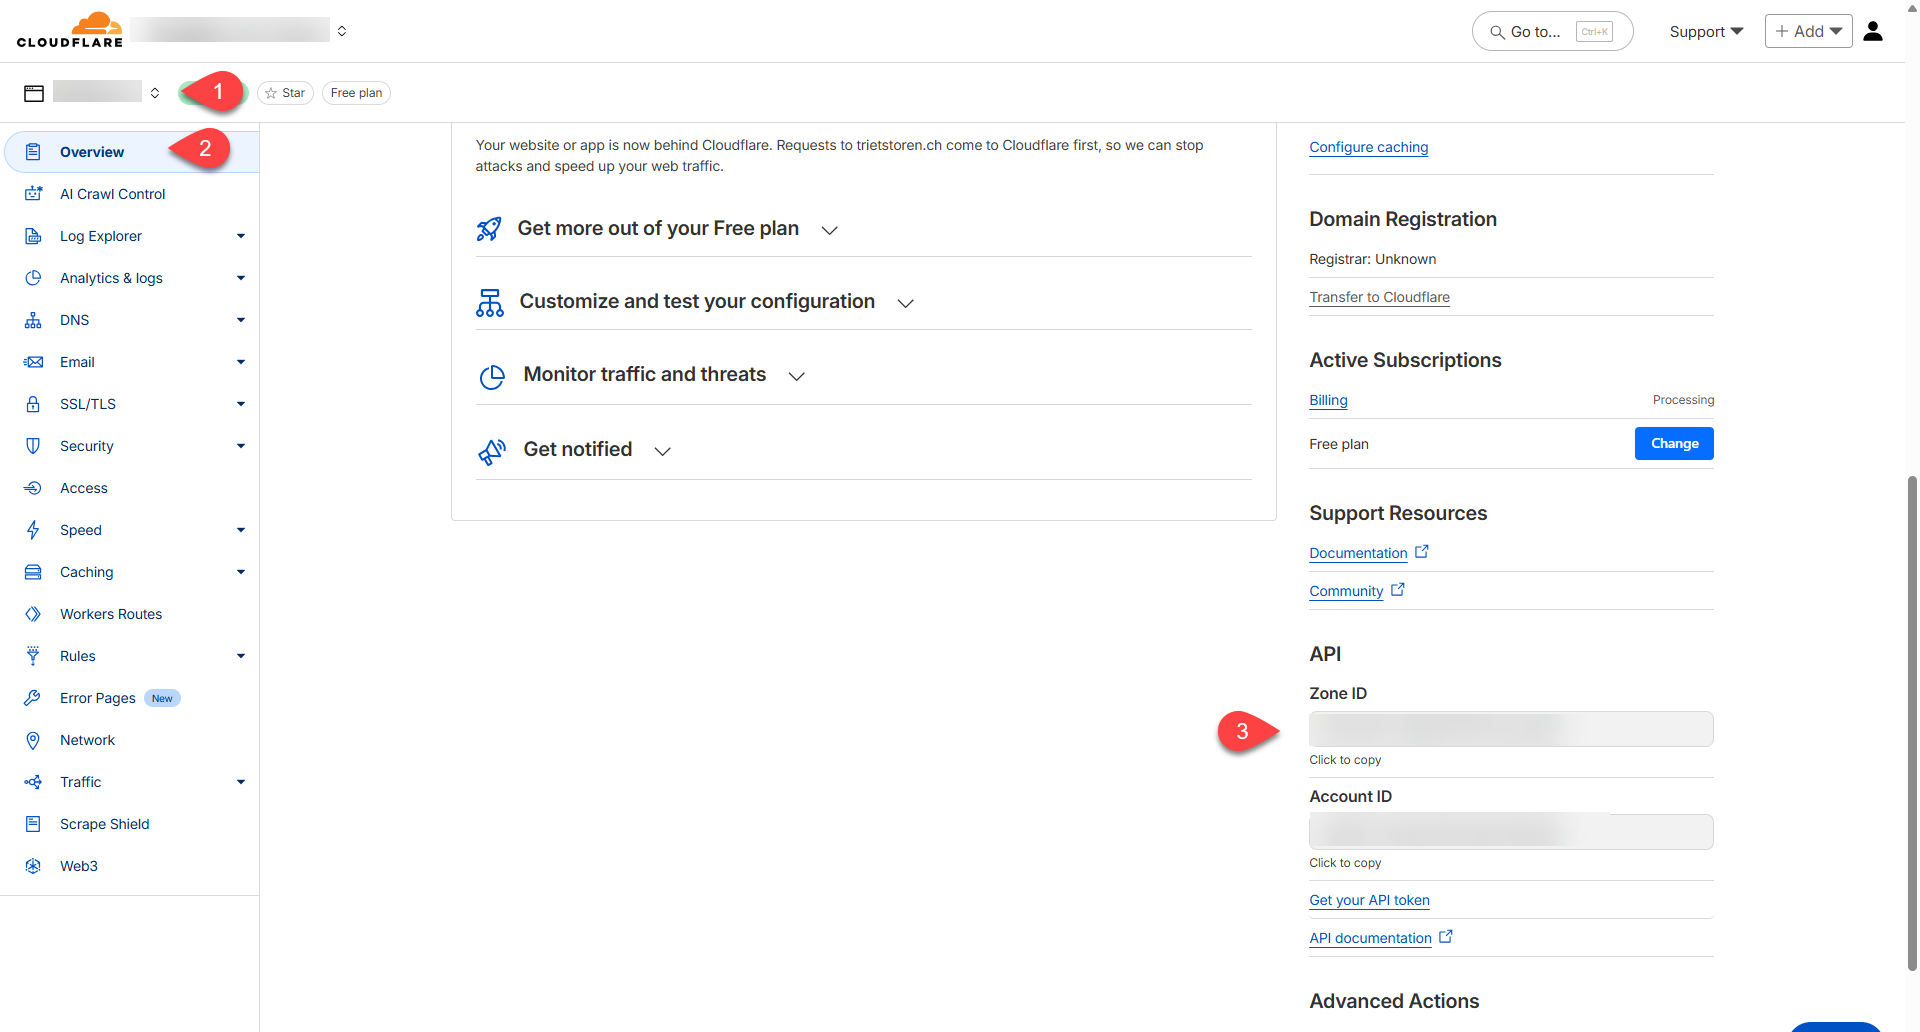Click the Workers Routes icon
1920x1032 pixels.
pos(33,614)
